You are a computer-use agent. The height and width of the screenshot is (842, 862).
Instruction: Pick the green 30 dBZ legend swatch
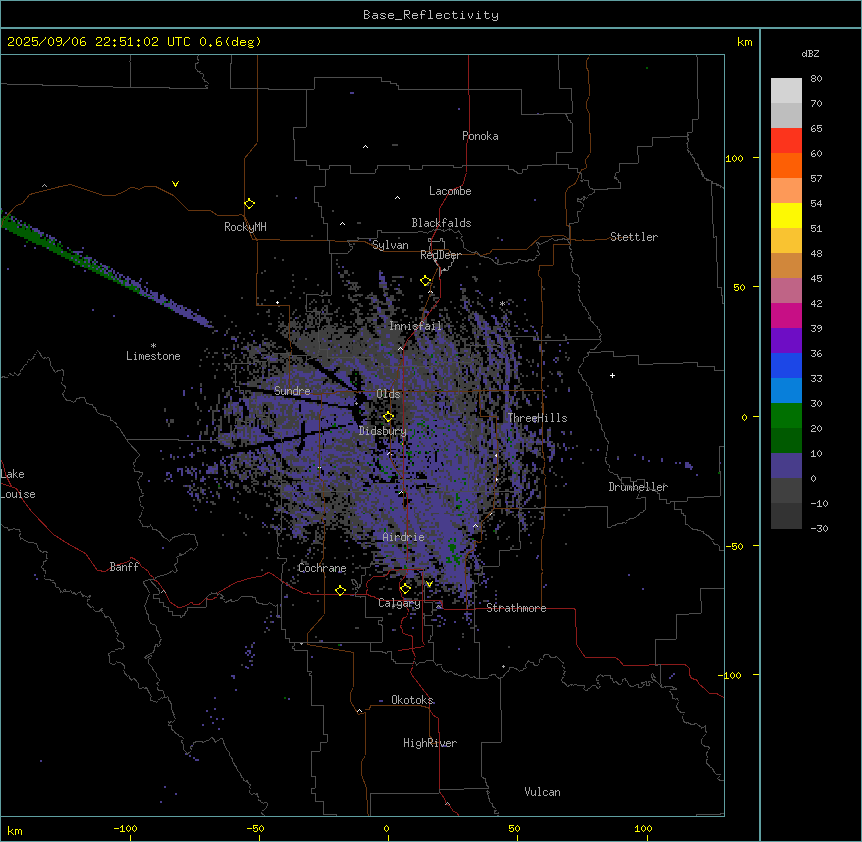click(x=786, y=416)
